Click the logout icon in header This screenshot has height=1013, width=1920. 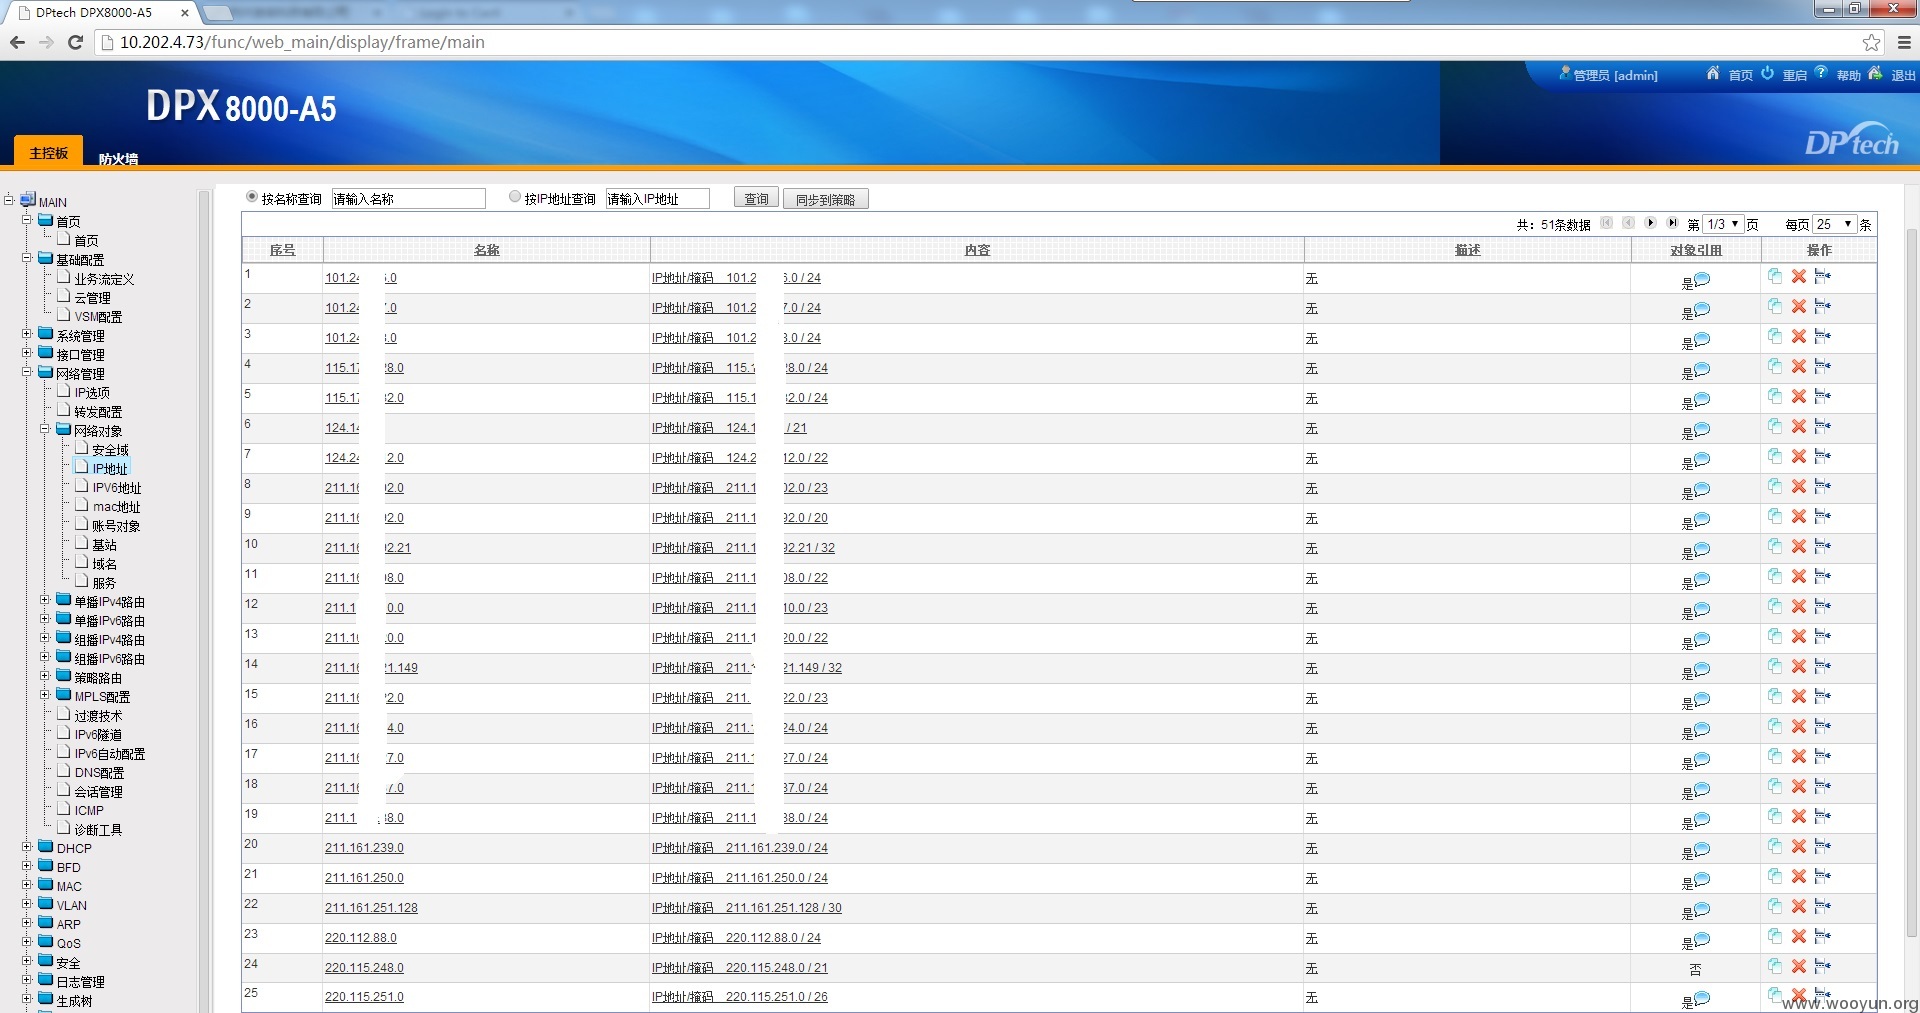click(1875, 73)
